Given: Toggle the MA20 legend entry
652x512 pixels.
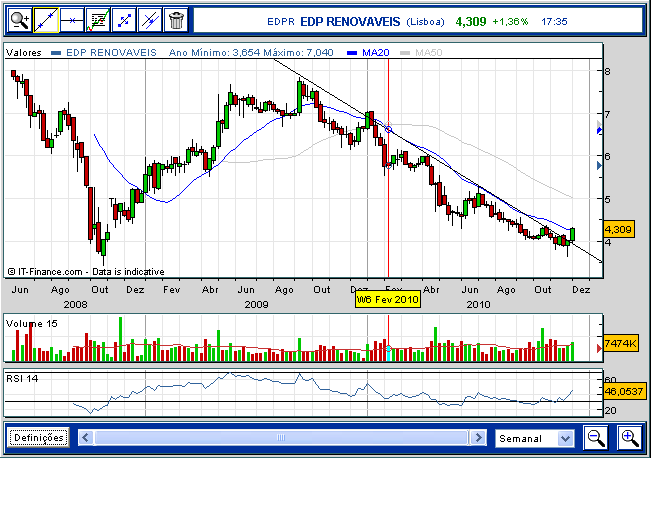Looking at the screenshot, I should tap(368, 52).
